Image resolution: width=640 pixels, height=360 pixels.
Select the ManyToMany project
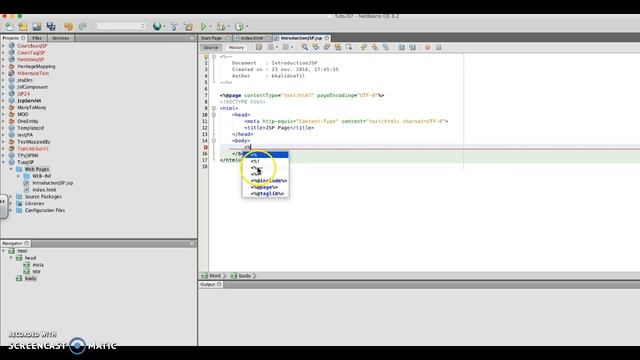(x=31, y=107)
